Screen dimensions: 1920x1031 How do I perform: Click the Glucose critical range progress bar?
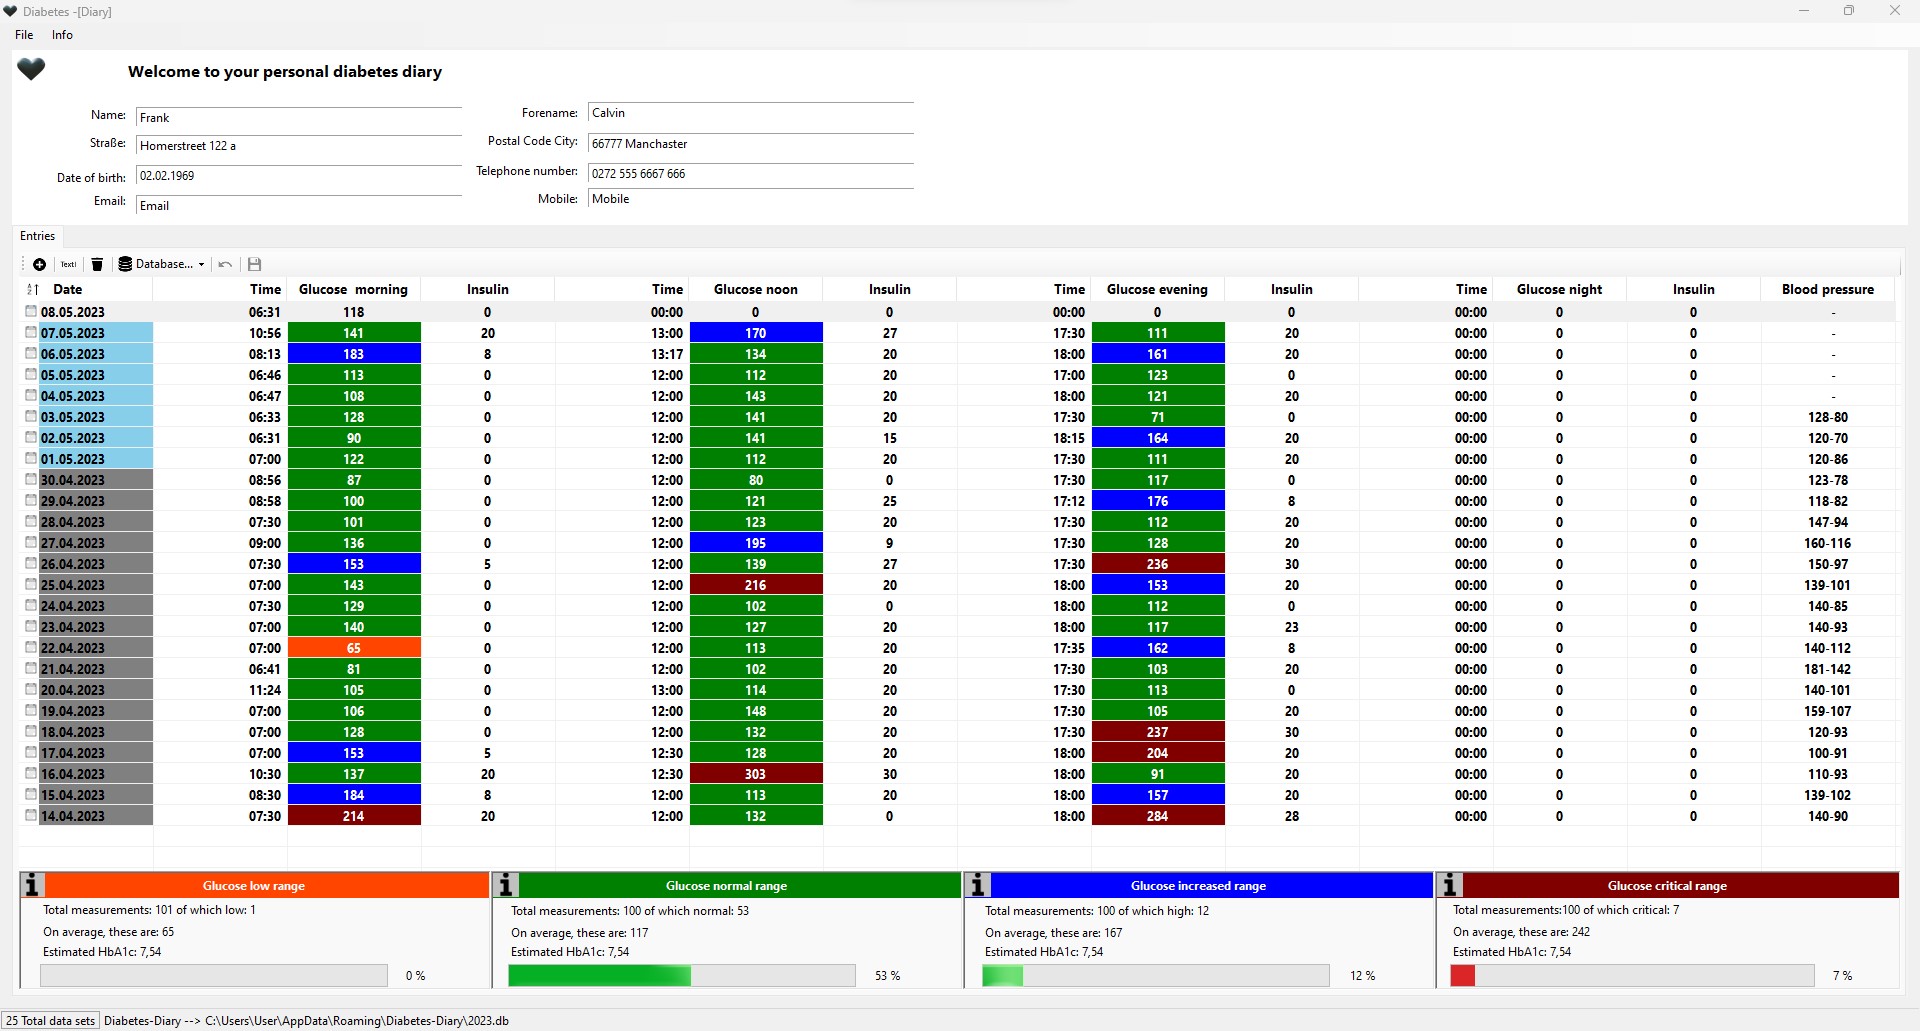point(1632,975)
